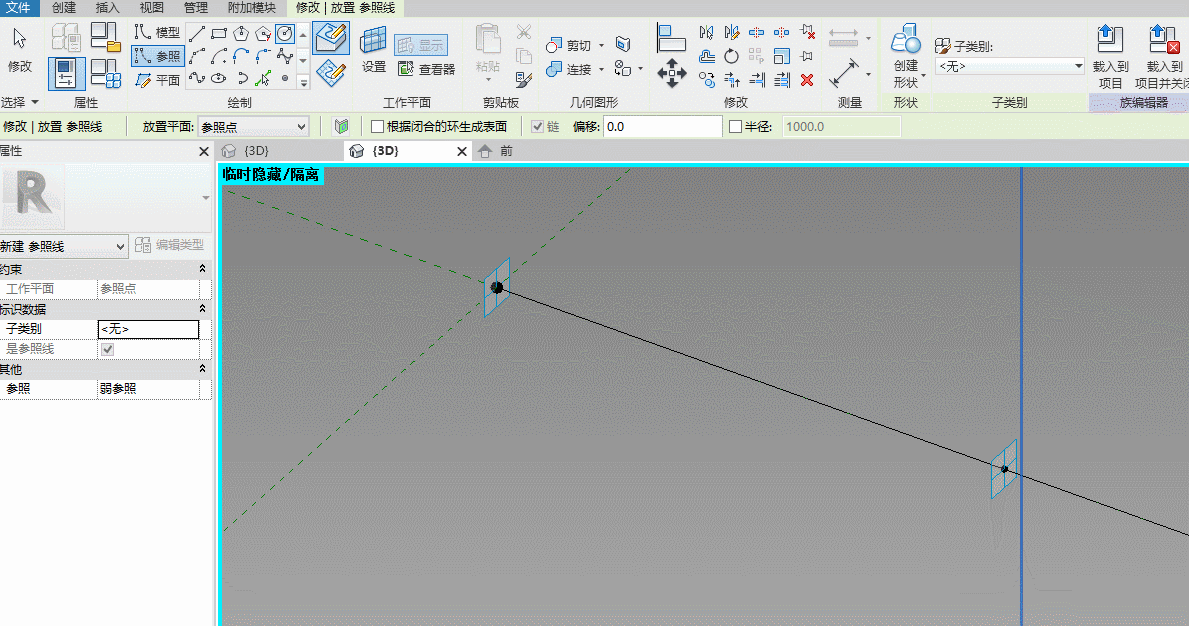Click the red Delete X icon
This screenshot has height=626, width=1189.
coord(807,80)
